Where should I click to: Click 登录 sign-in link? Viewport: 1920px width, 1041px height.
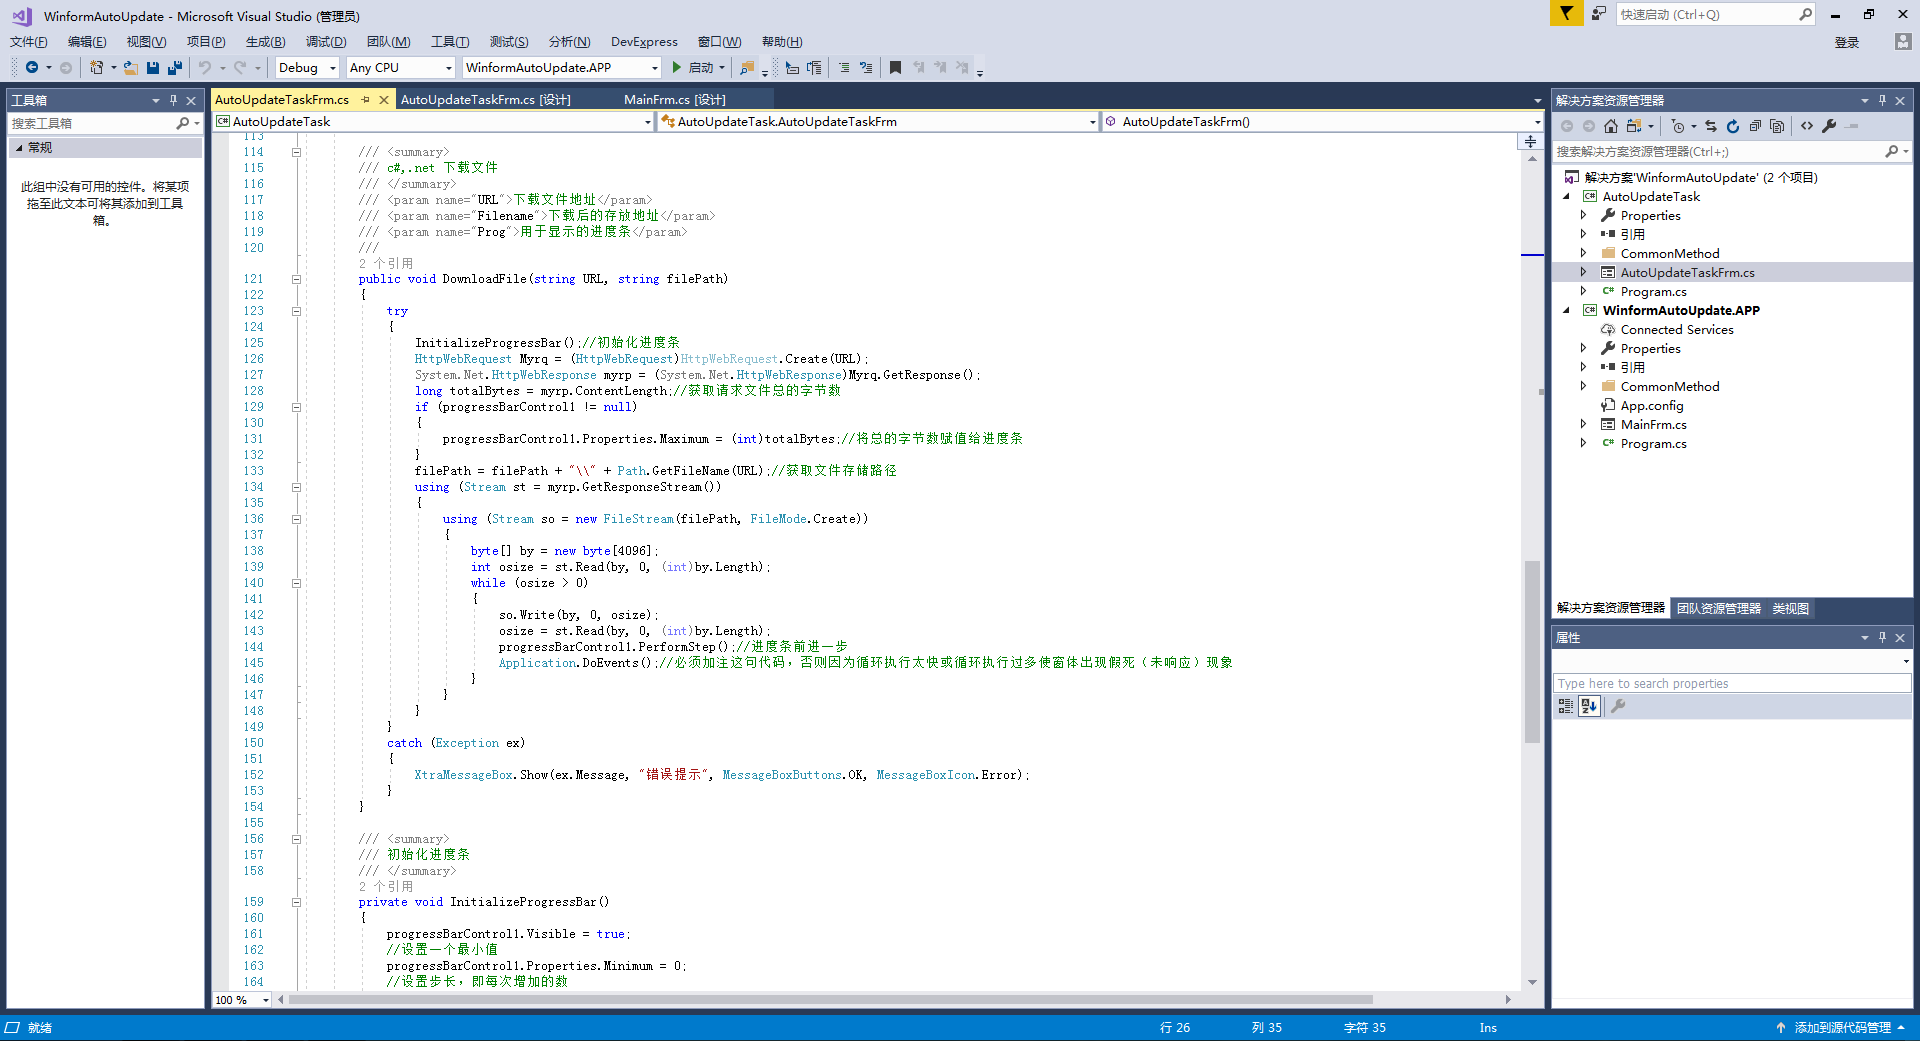1846,42
